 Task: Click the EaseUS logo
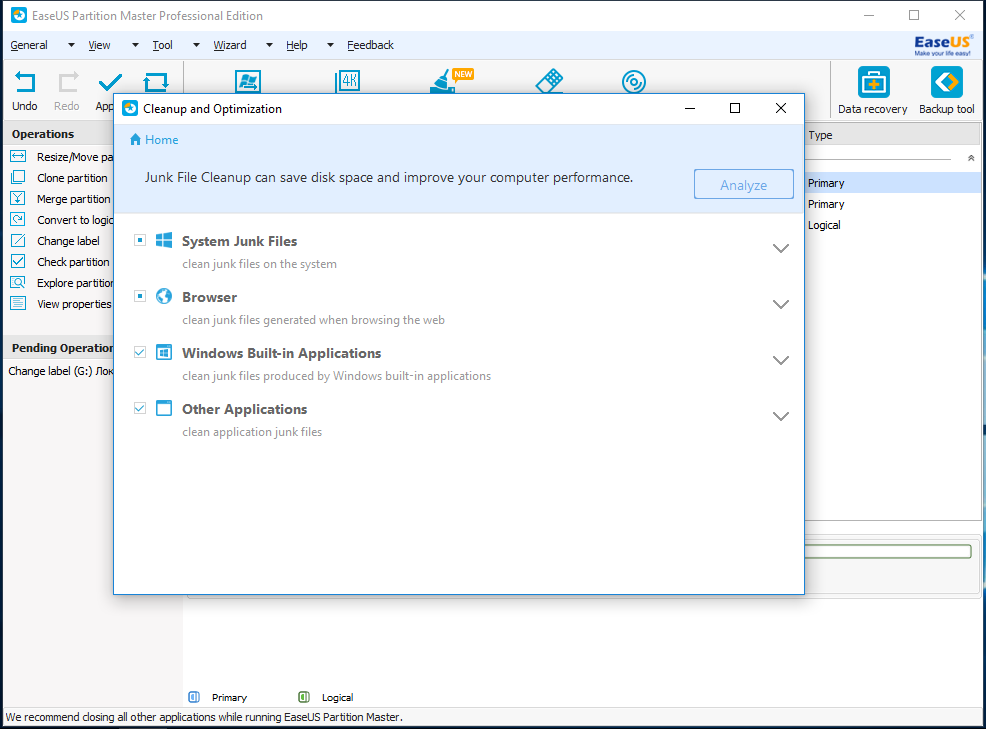pos(943,45)
